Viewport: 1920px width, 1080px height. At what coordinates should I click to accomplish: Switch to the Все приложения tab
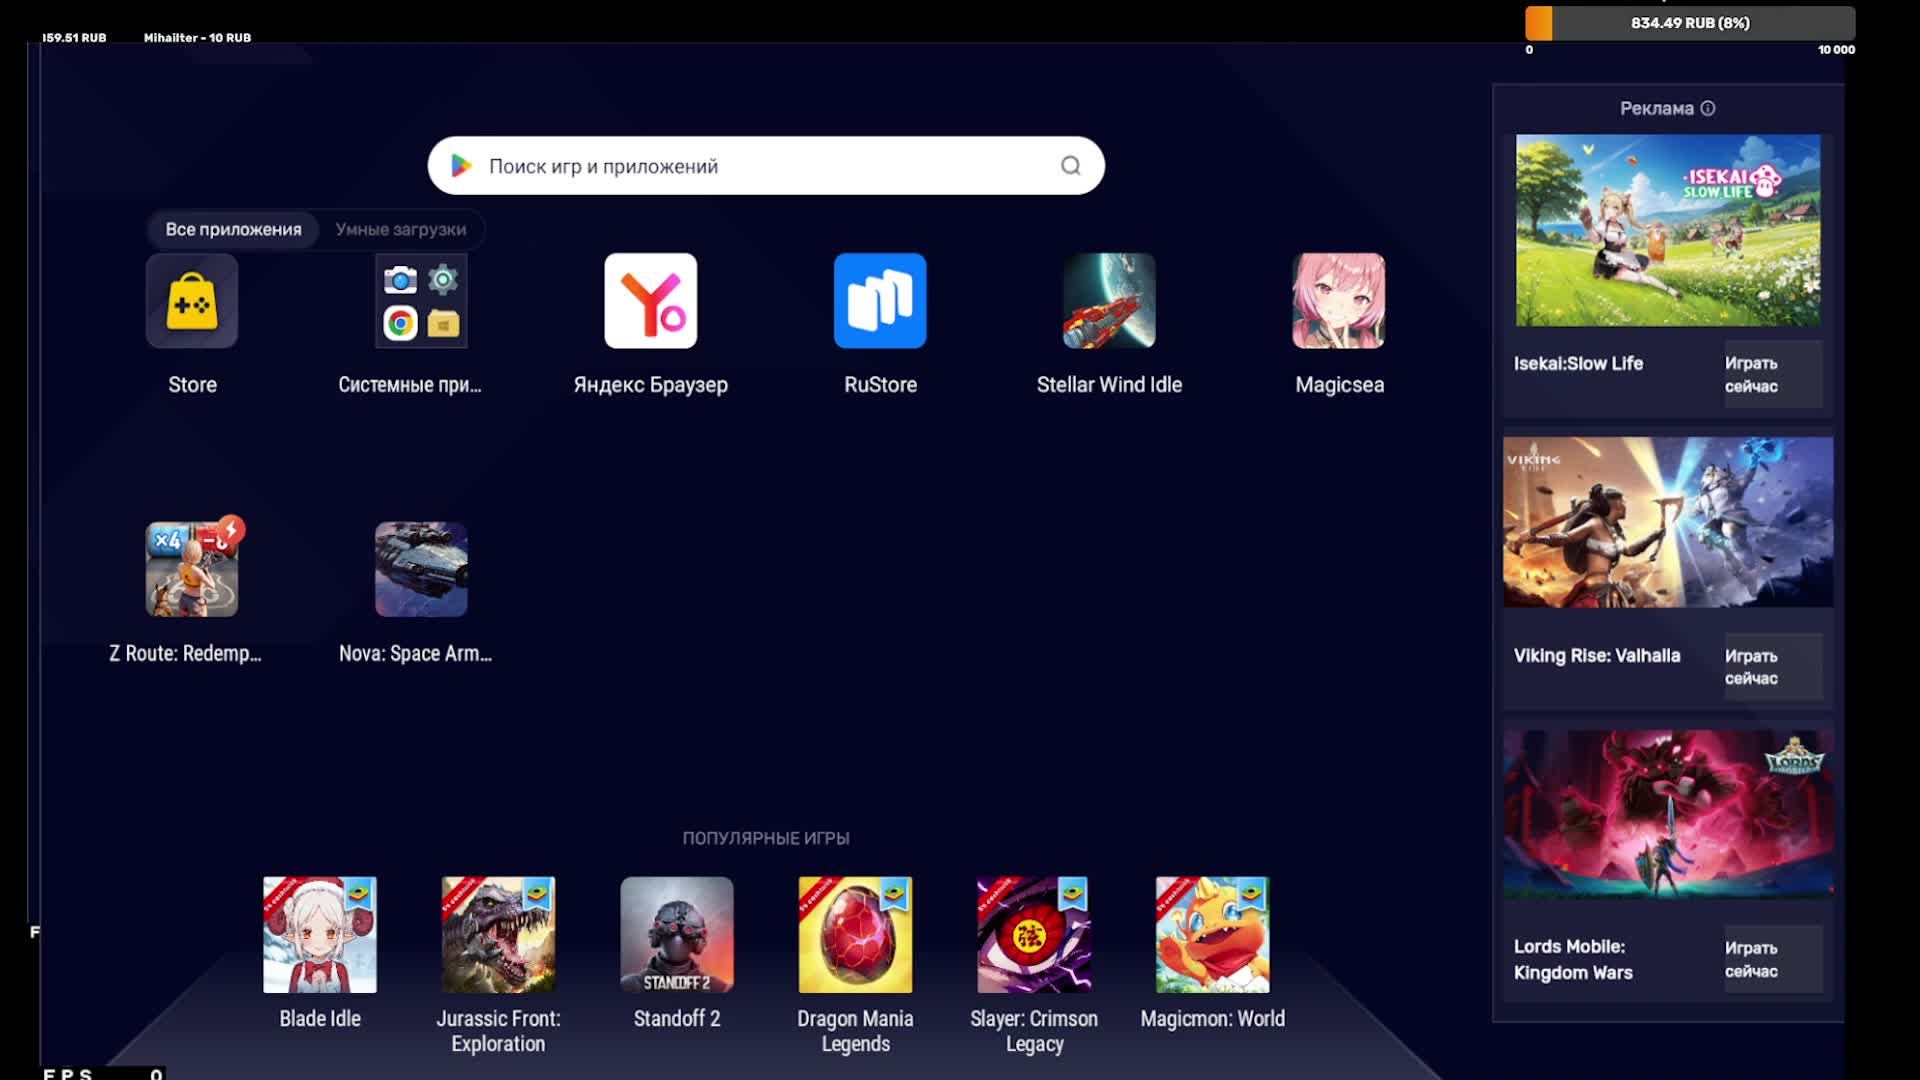[233, 229]
